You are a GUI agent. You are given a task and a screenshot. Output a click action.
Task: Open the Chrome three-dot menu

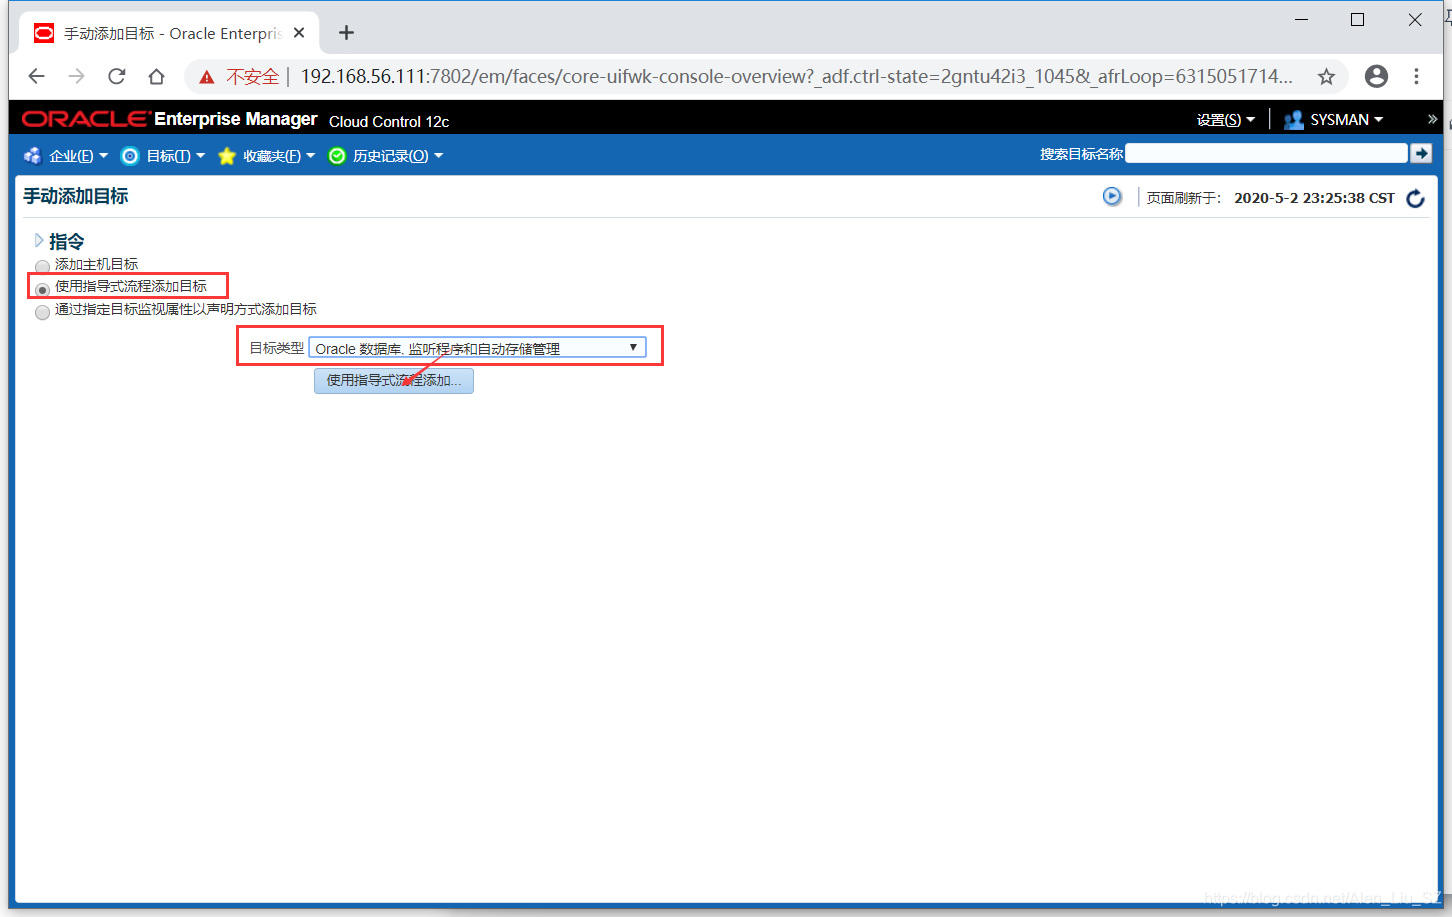(1416, 76)
